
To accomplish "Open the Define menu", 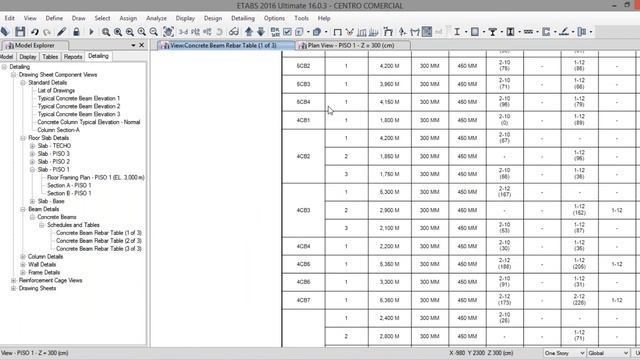I will (54, 18).
